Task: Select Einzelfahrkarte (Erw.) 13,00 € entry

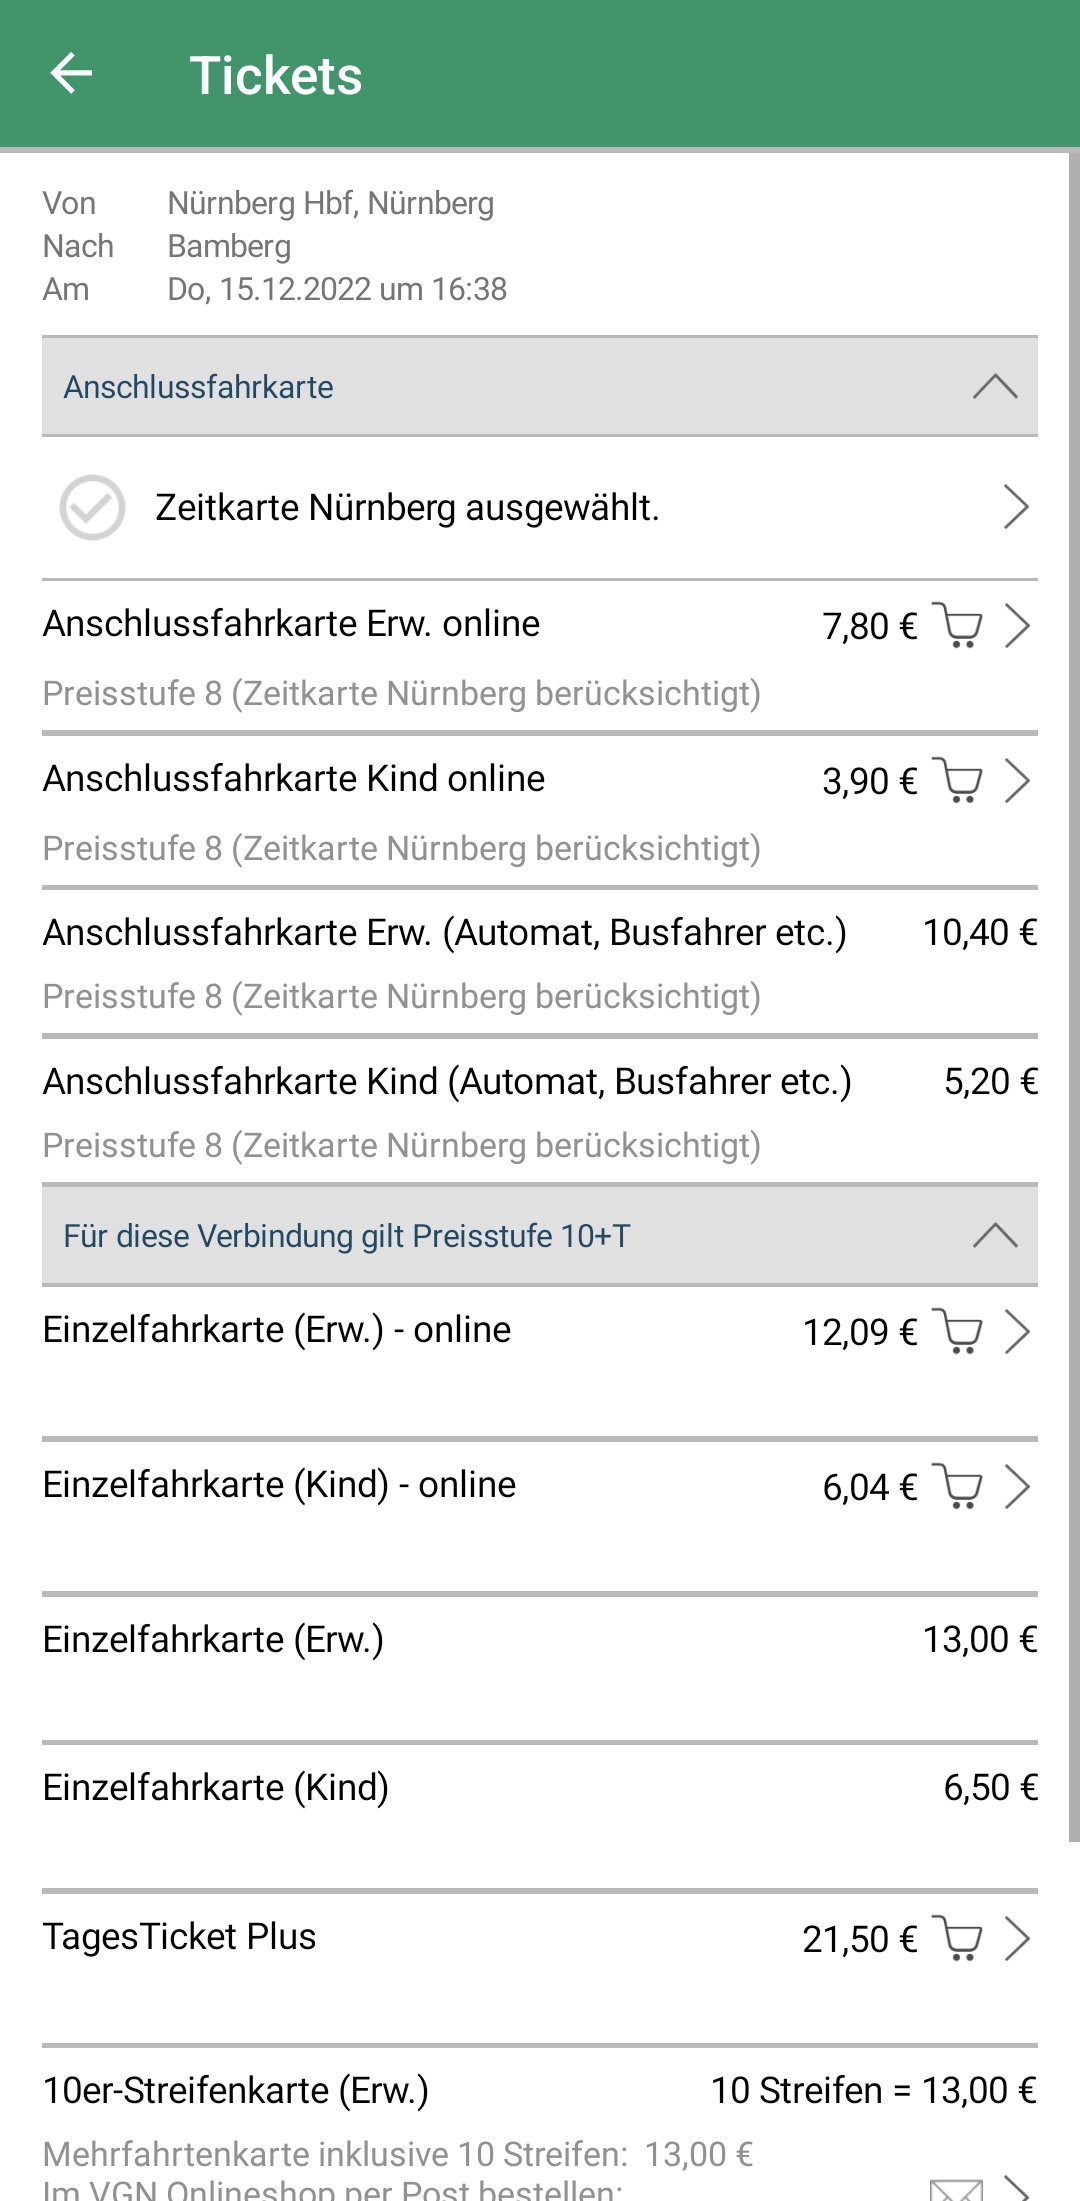Action: [540, 1666]
